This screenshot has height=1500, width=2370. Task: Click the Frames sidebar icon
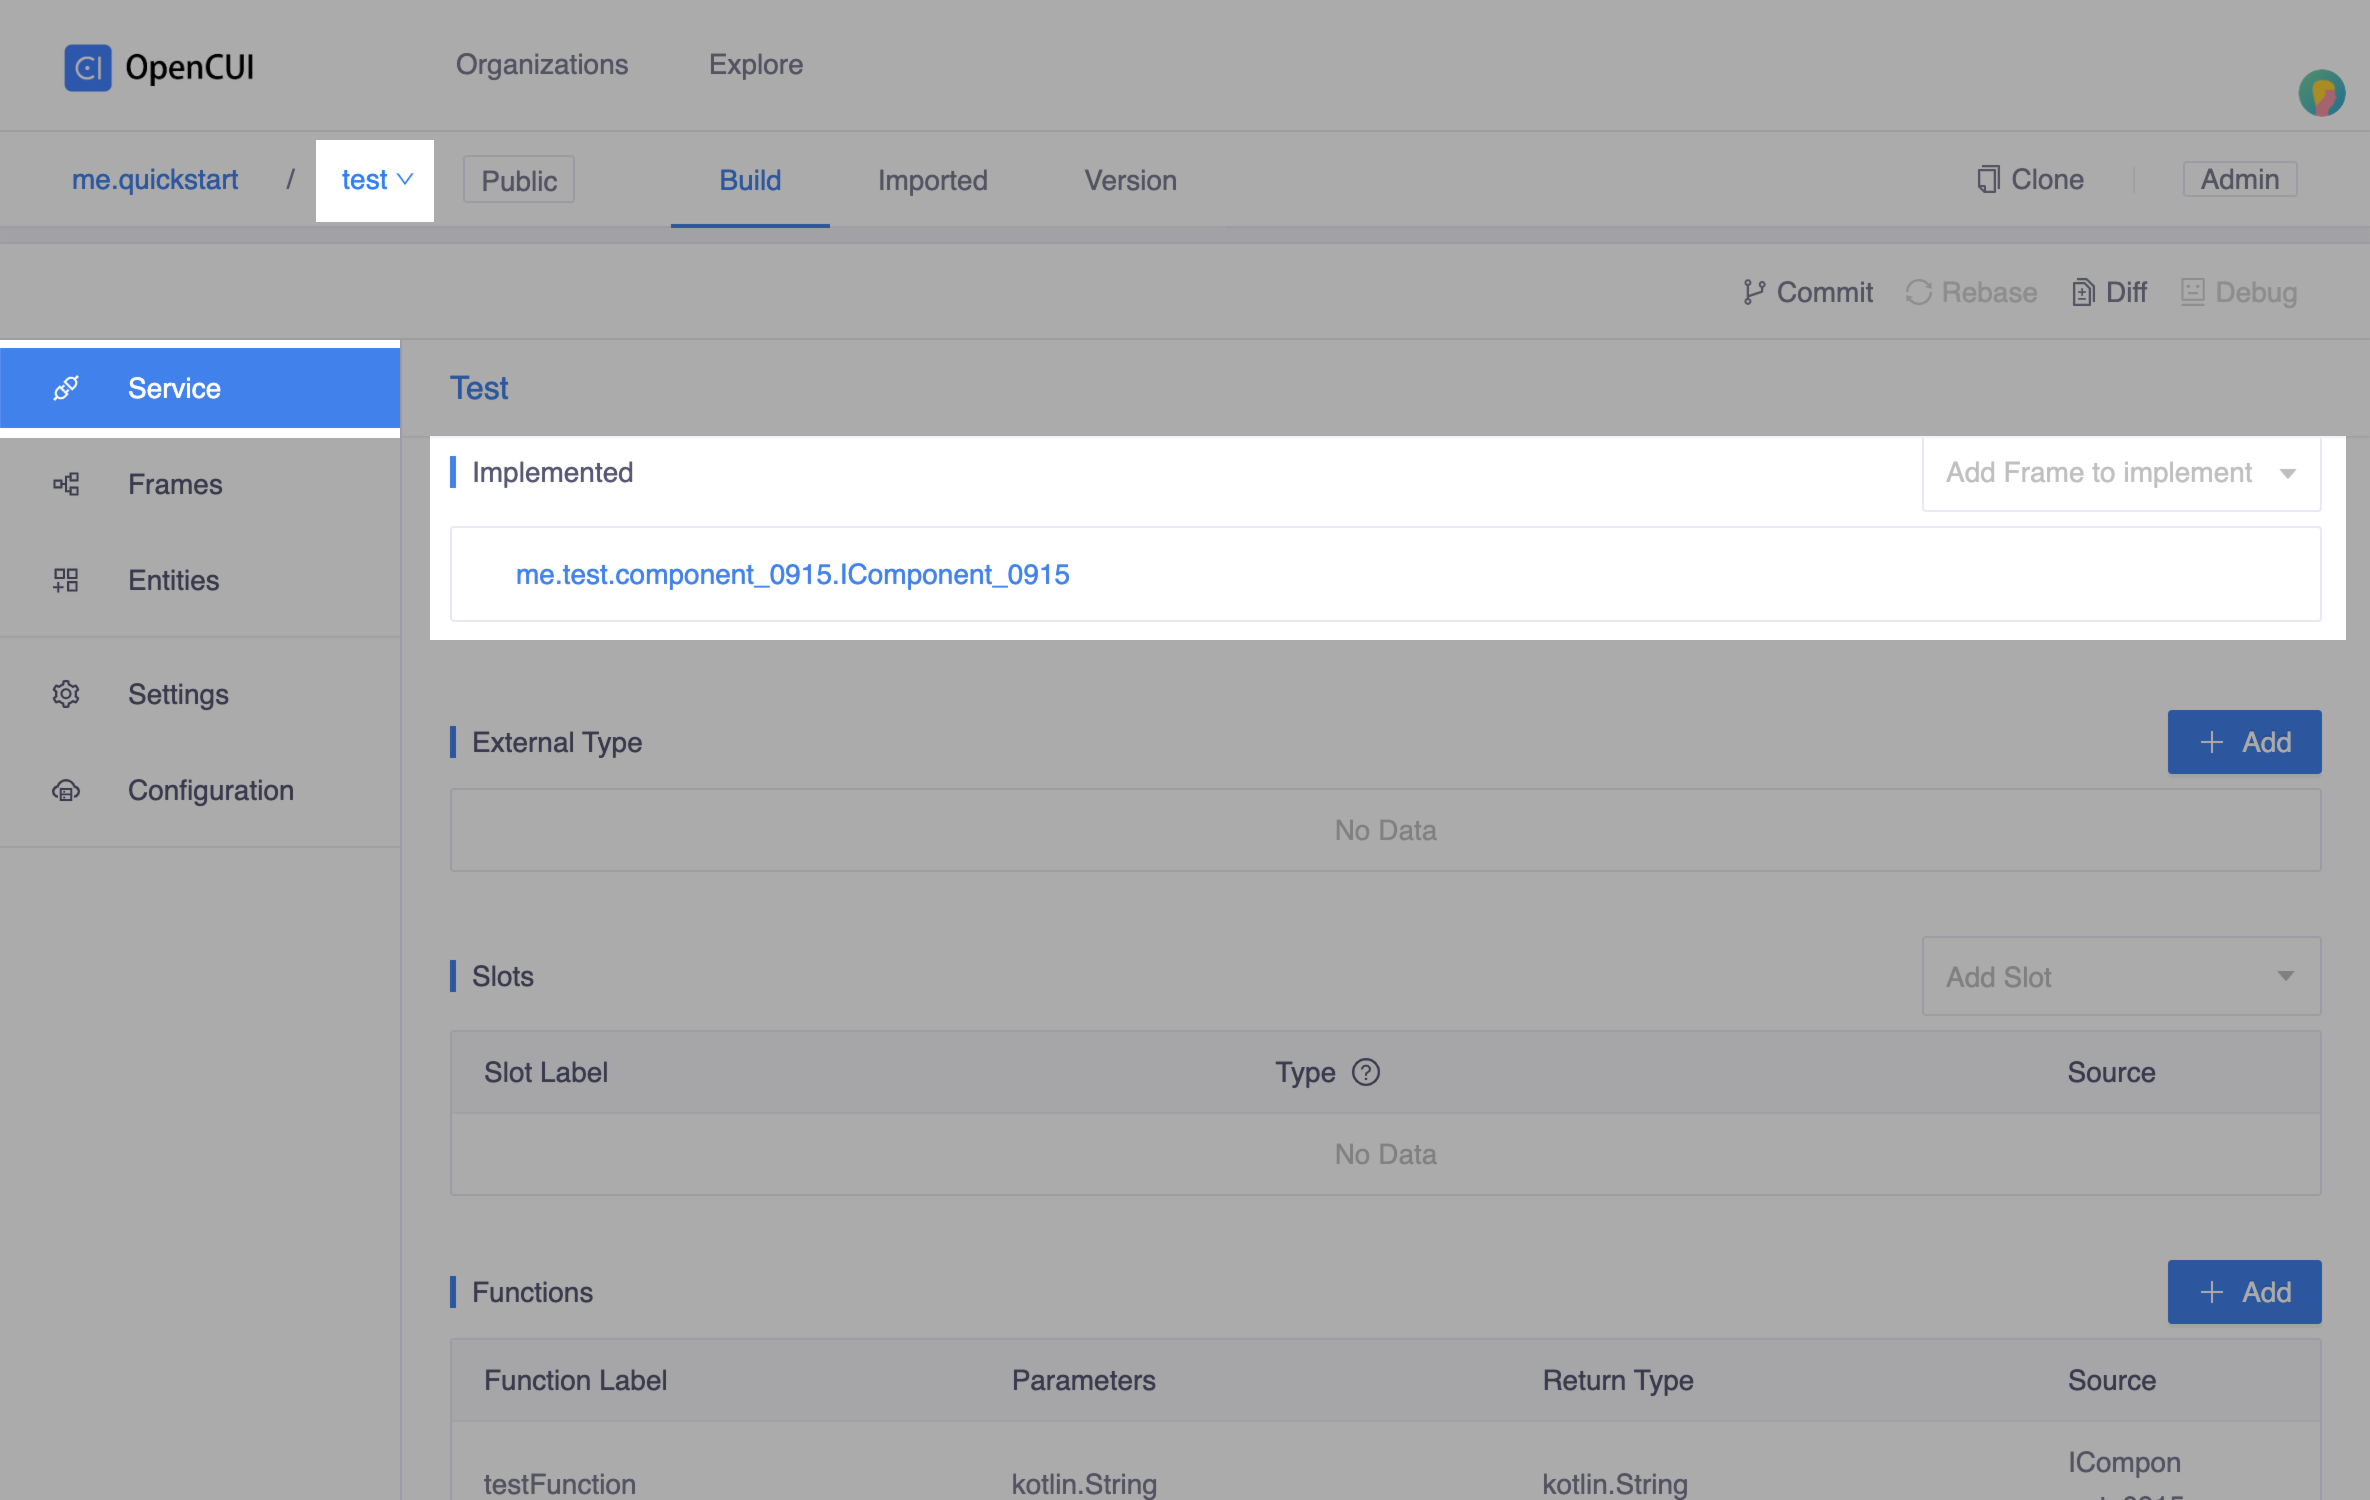click(65, 484)
